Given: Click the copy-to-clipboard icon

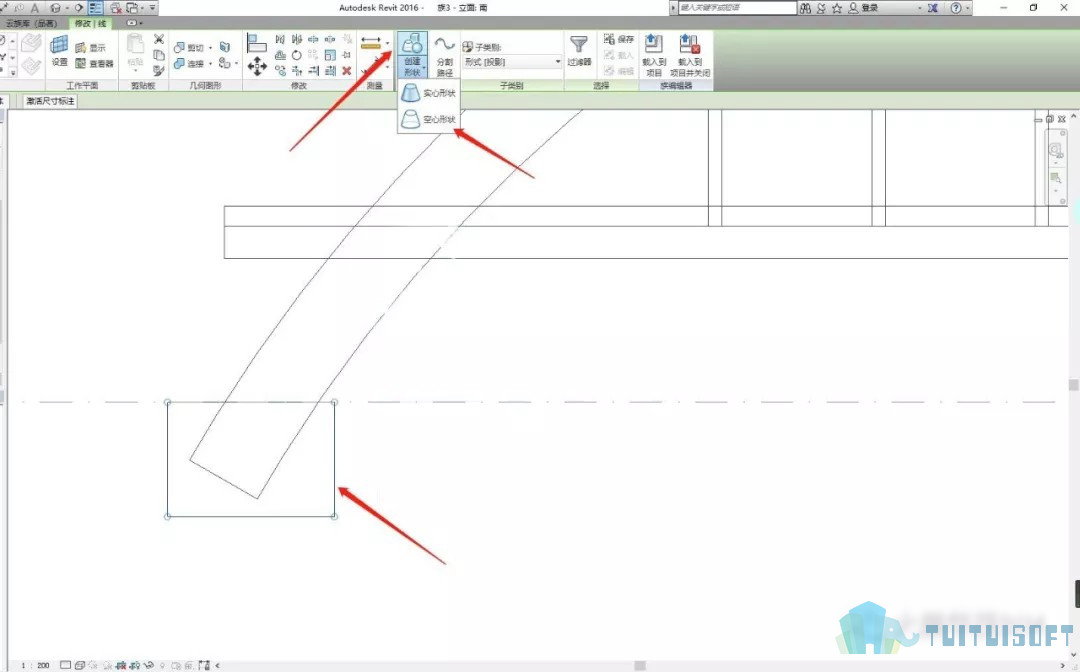Looking at the screenshot, I should click(159, 55).
